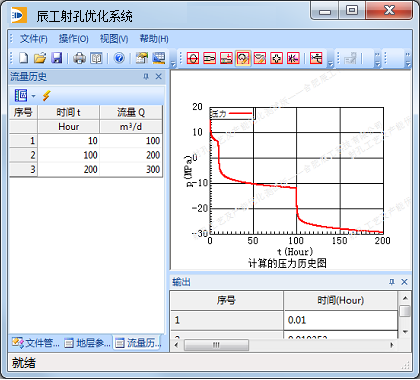420x380 pixels.
Task: Click the first red-bordered circle tool icon
Action: [193, 58]
